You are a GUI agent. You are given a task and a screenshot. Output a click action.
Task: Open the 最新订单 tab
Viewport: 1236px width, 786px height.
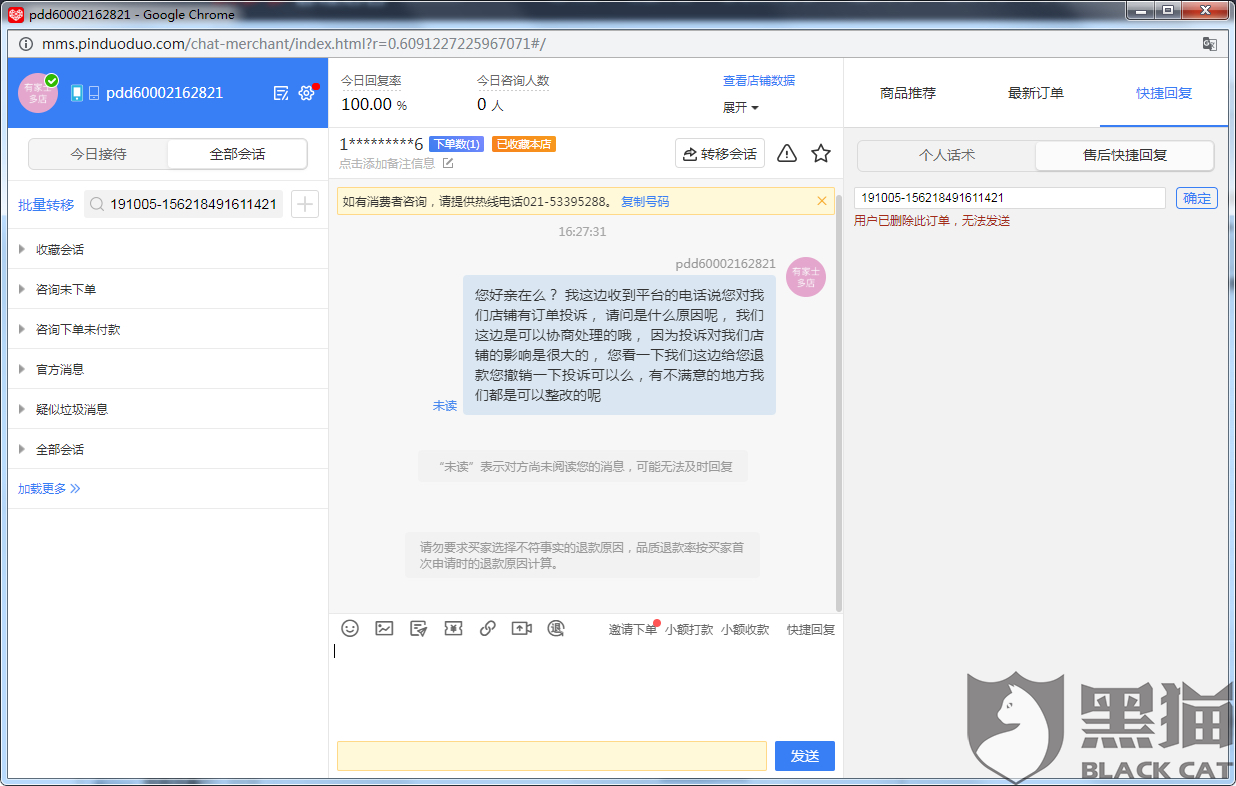(1036, 93)
